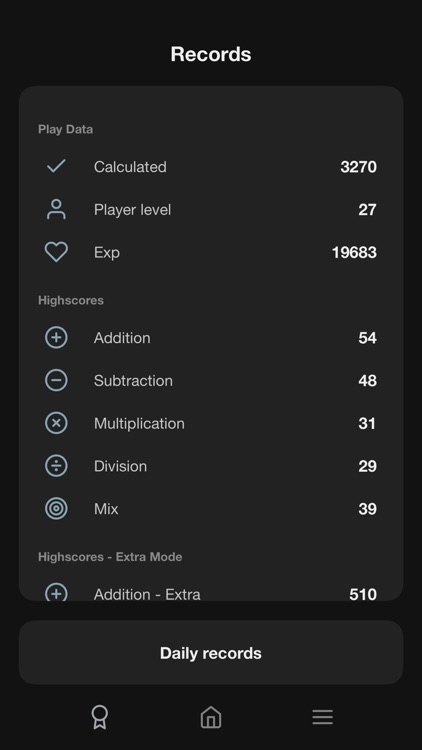The width and height of the screenshot is (422, 750).
Task: Select the Addition highscore row label
Action: [x=122, y=338]
